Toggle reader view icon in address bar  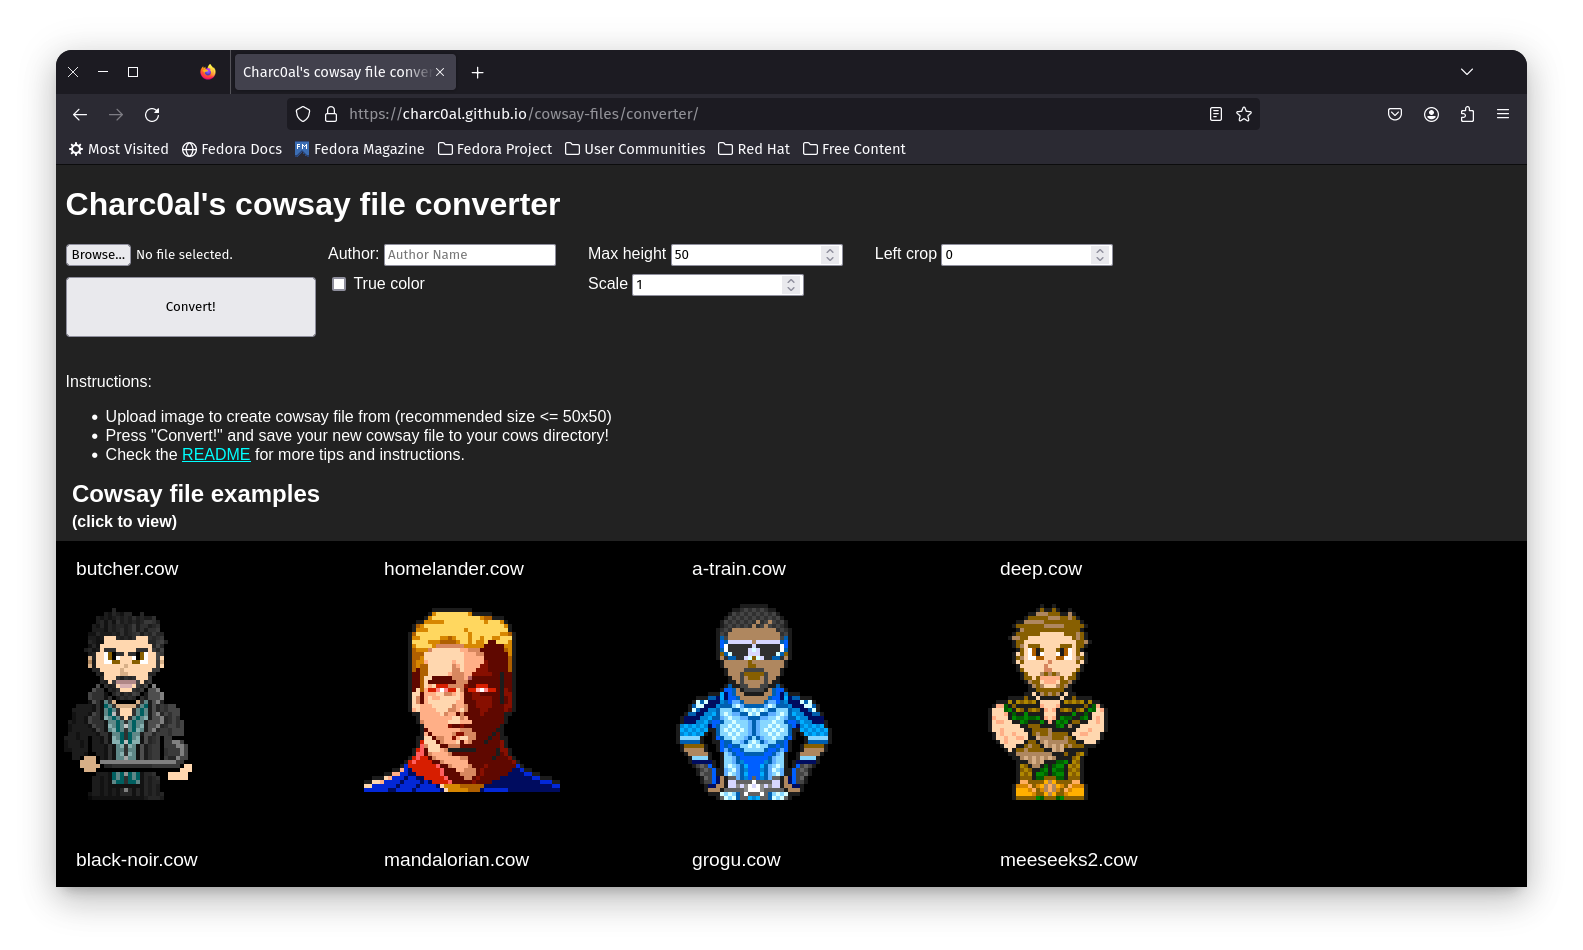1215,114
